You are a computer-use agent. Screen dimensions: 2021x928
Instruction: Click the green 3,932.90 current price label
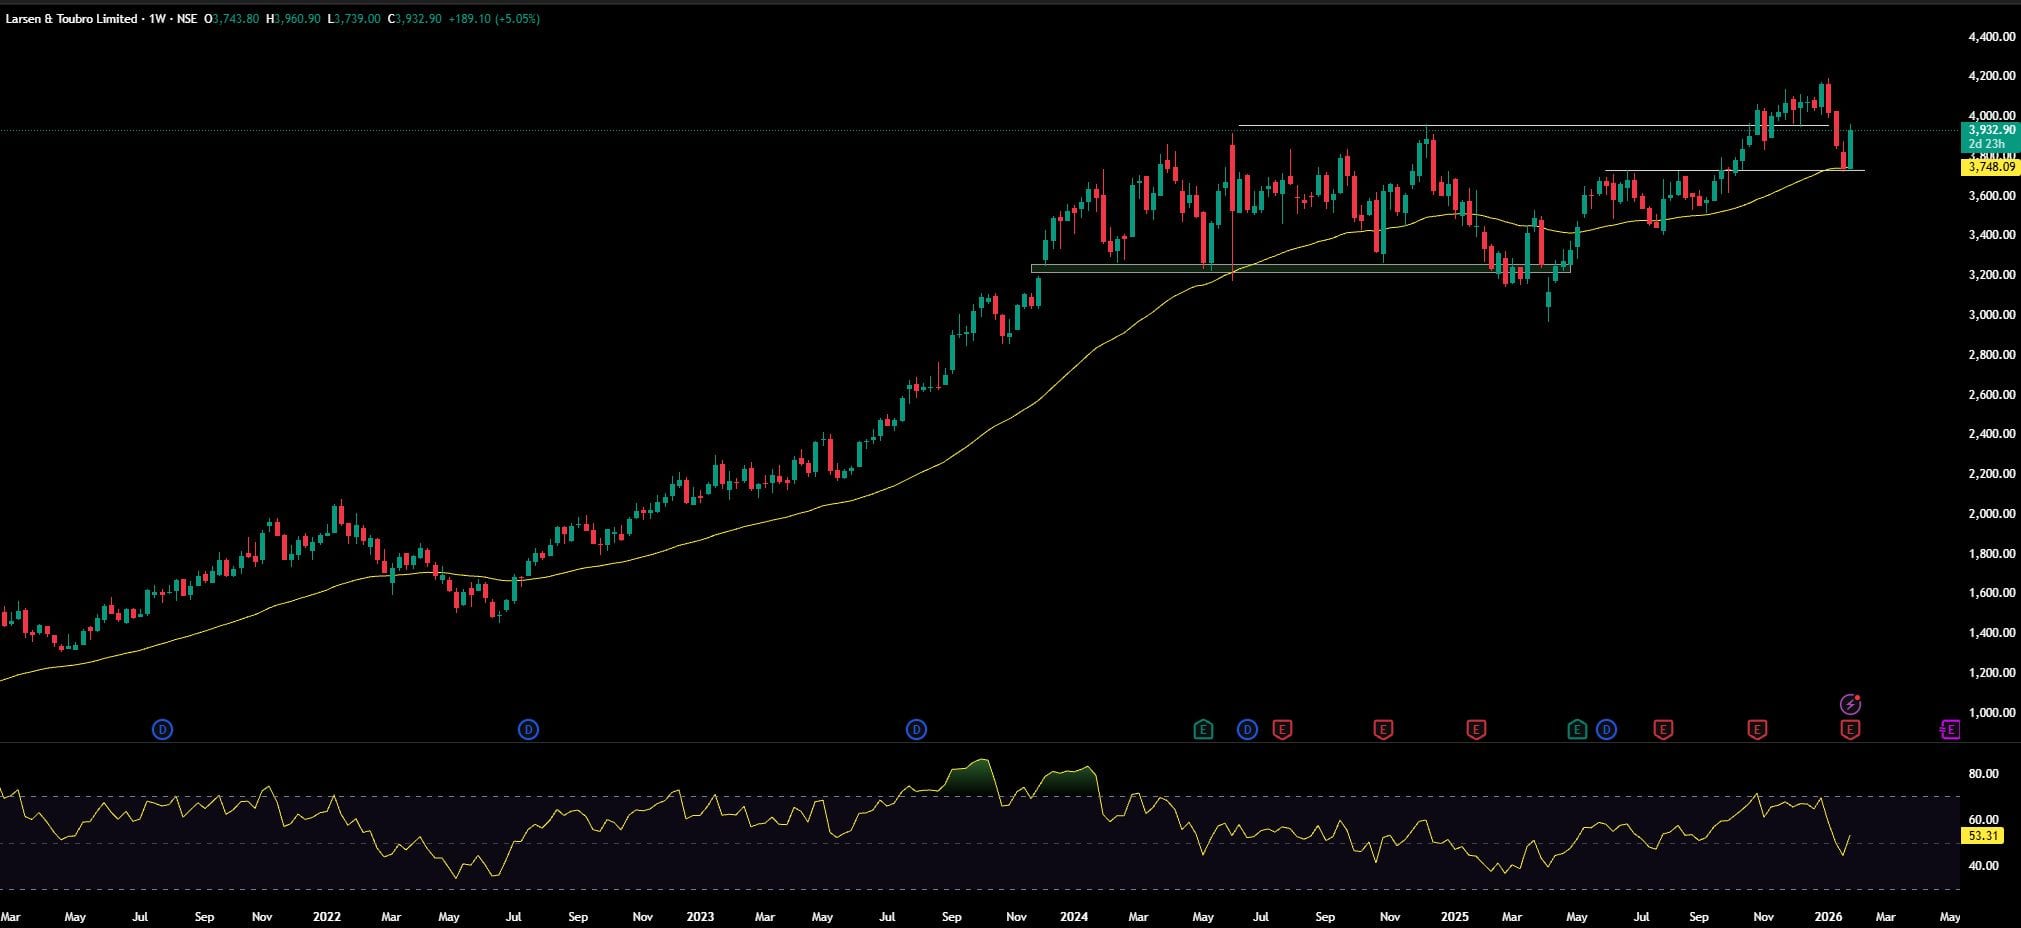1990,130
